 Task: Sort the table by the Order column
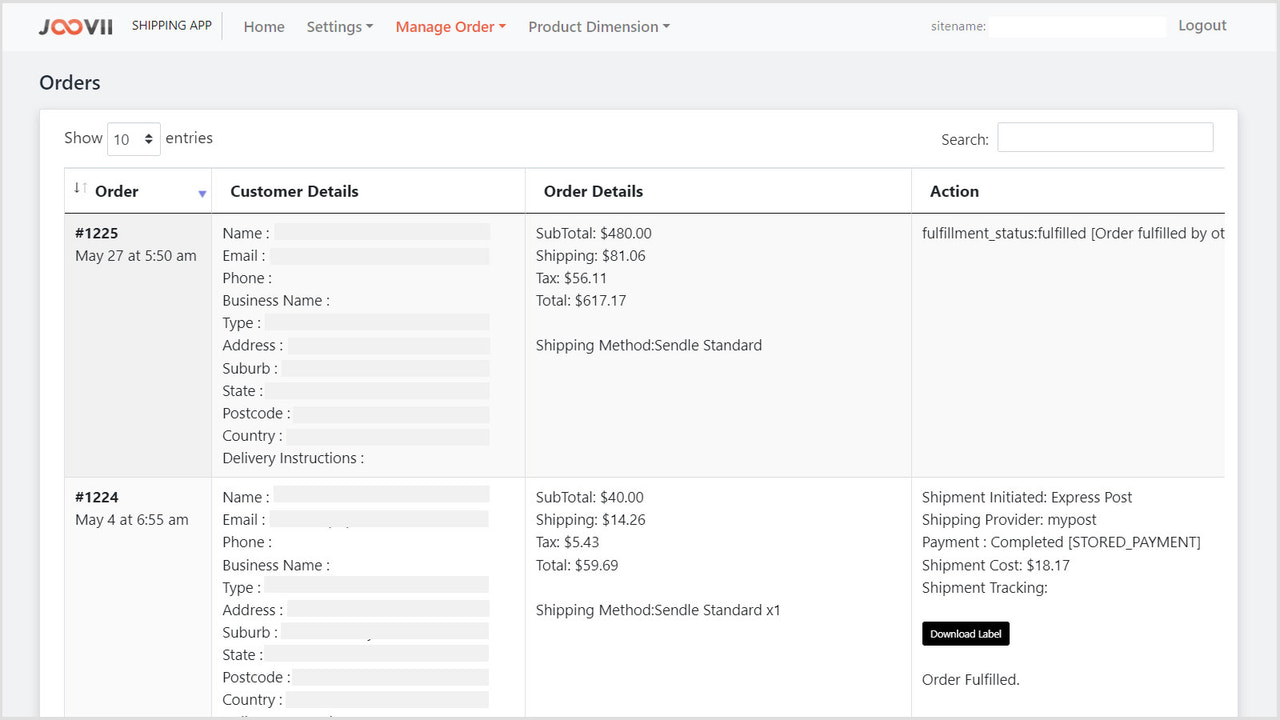[x=116, y=191]
